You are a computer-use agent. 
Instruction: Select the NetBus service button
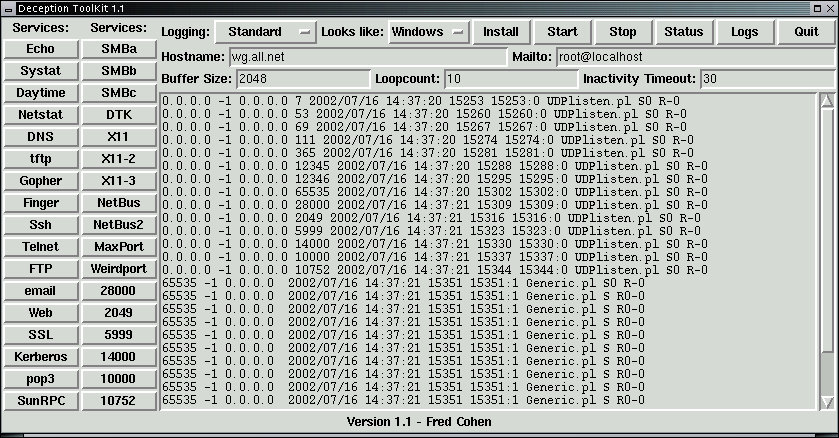pos(119,202)
